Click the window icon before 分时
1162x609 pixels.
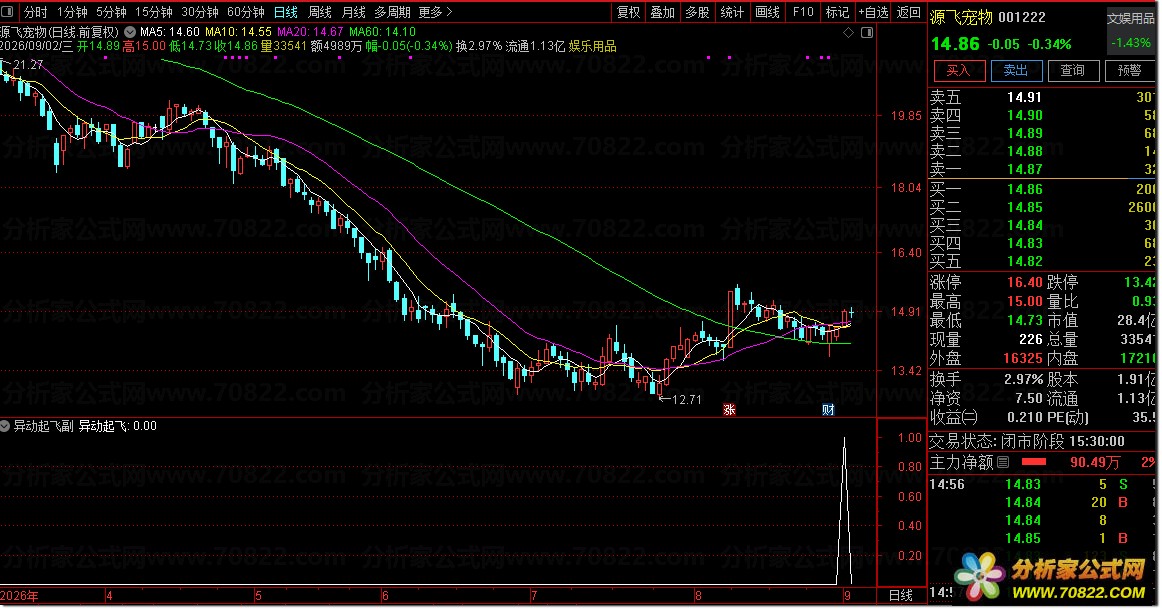(7, 12)
